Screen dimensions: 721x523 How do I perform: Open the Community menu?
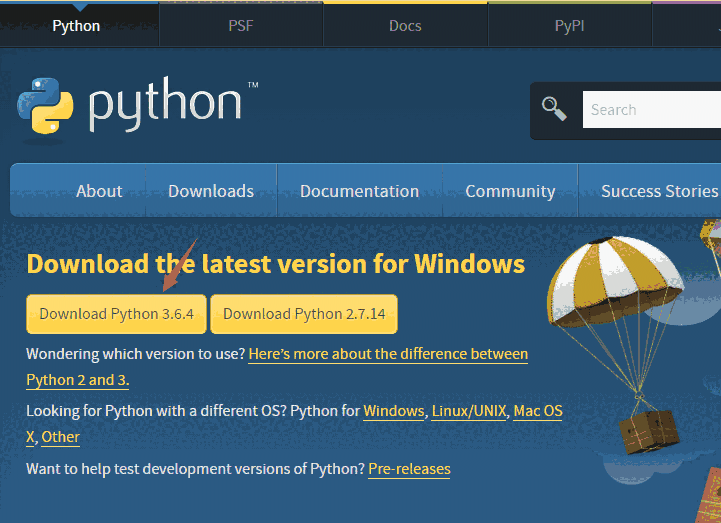tap(510, 191)
